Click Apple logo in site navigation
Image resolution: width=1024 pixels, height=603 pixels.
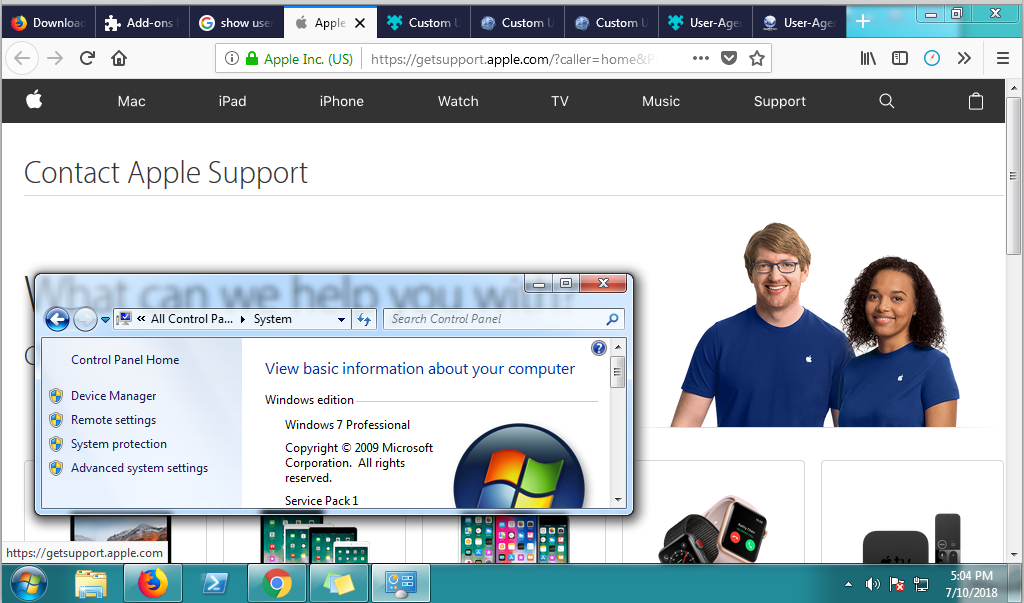coord(34,100)
